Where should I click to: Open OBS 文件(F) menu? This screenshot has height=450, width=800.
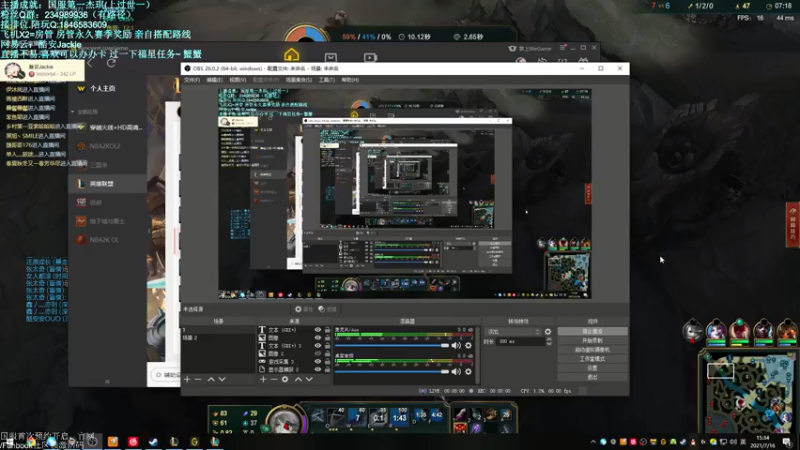[x=191, y=80]
